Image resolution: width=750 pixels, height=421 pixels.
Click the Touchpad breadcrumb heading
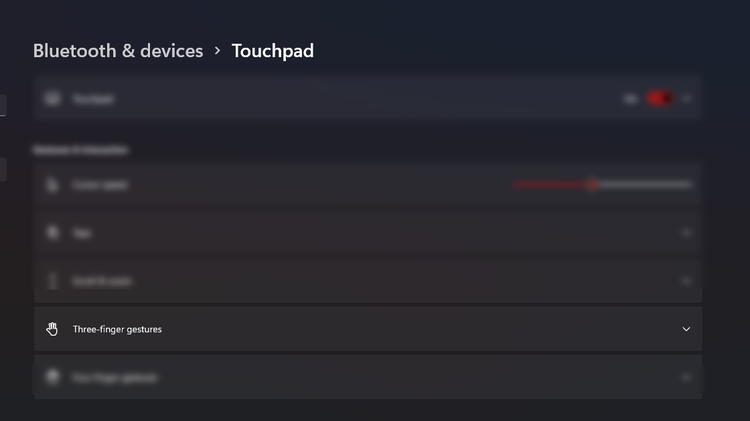(x=273, y=50)
